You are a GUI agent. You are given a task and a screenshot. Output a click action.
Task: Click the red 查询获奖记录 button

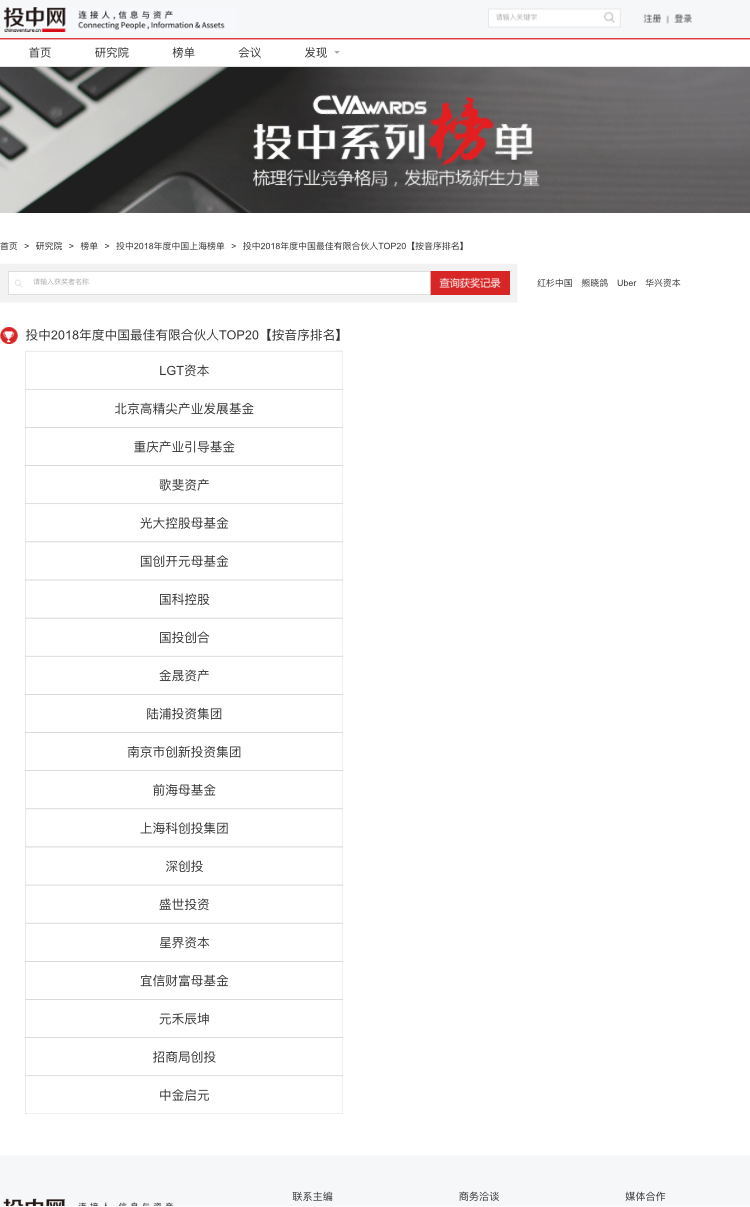pos(470,283)
